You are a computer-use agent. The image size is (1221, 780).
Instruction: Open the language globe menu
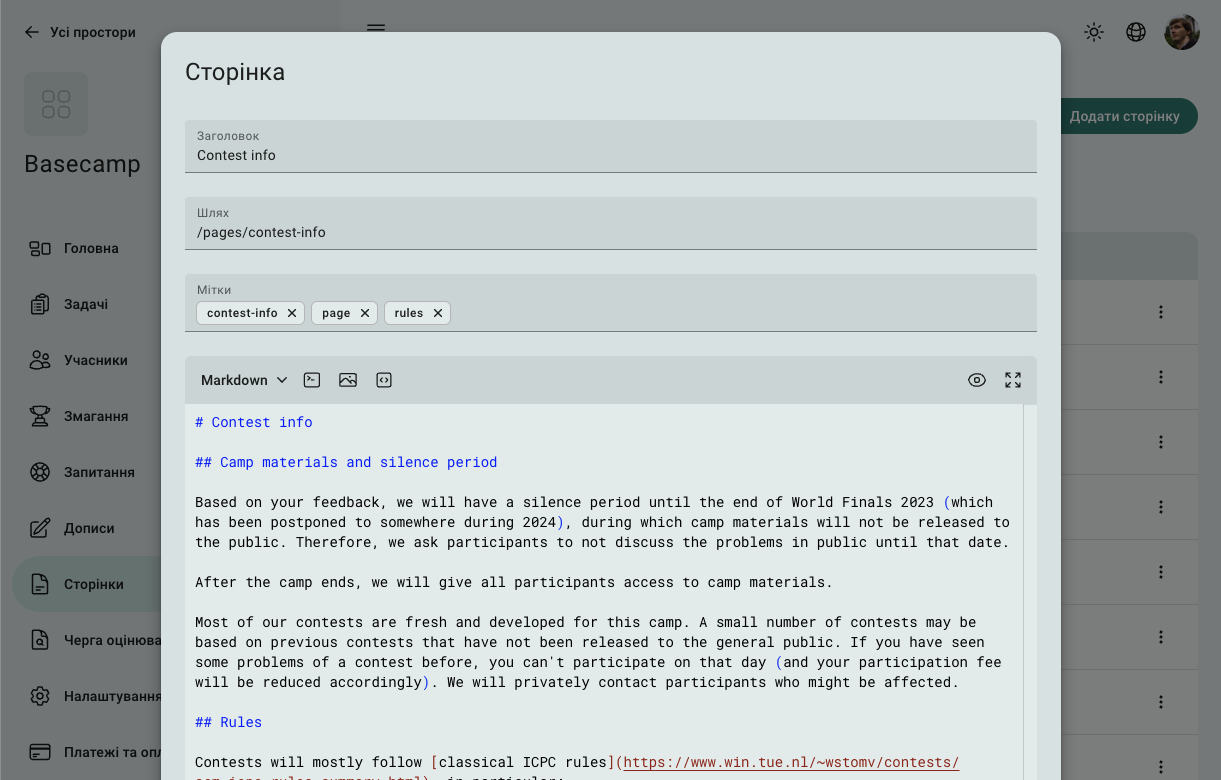(x=1136, y=32)
